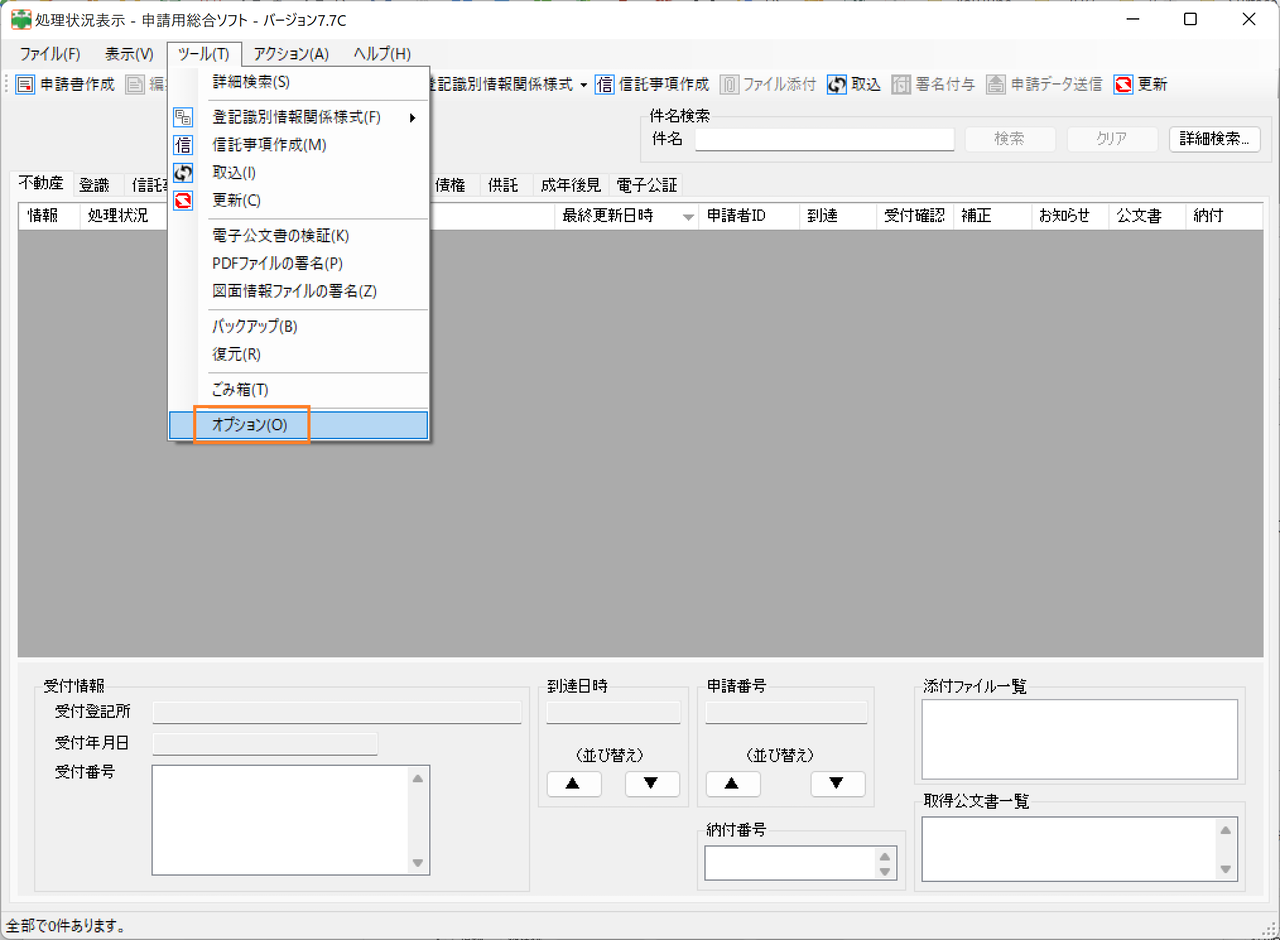The width and height of the screenshot is (1280, 940).
Task: Click the 申請書作成 toolbar icon
Action: [25, 85]
